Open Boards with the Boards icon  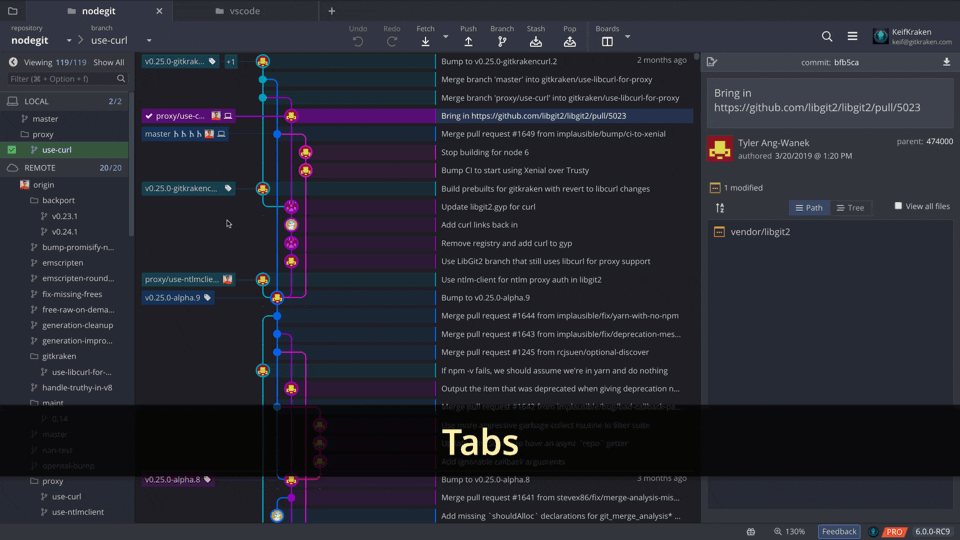pos(607,42)
